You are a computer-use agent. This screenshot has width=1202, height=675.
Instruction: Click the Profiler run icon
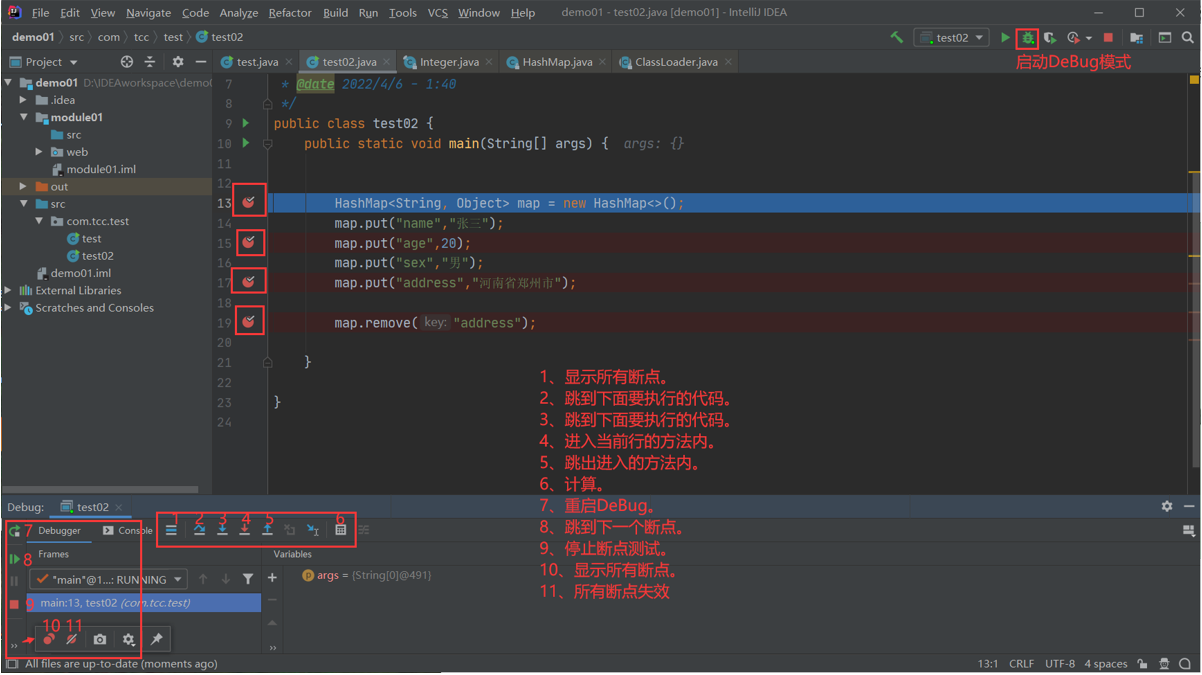coord(1073,38)
